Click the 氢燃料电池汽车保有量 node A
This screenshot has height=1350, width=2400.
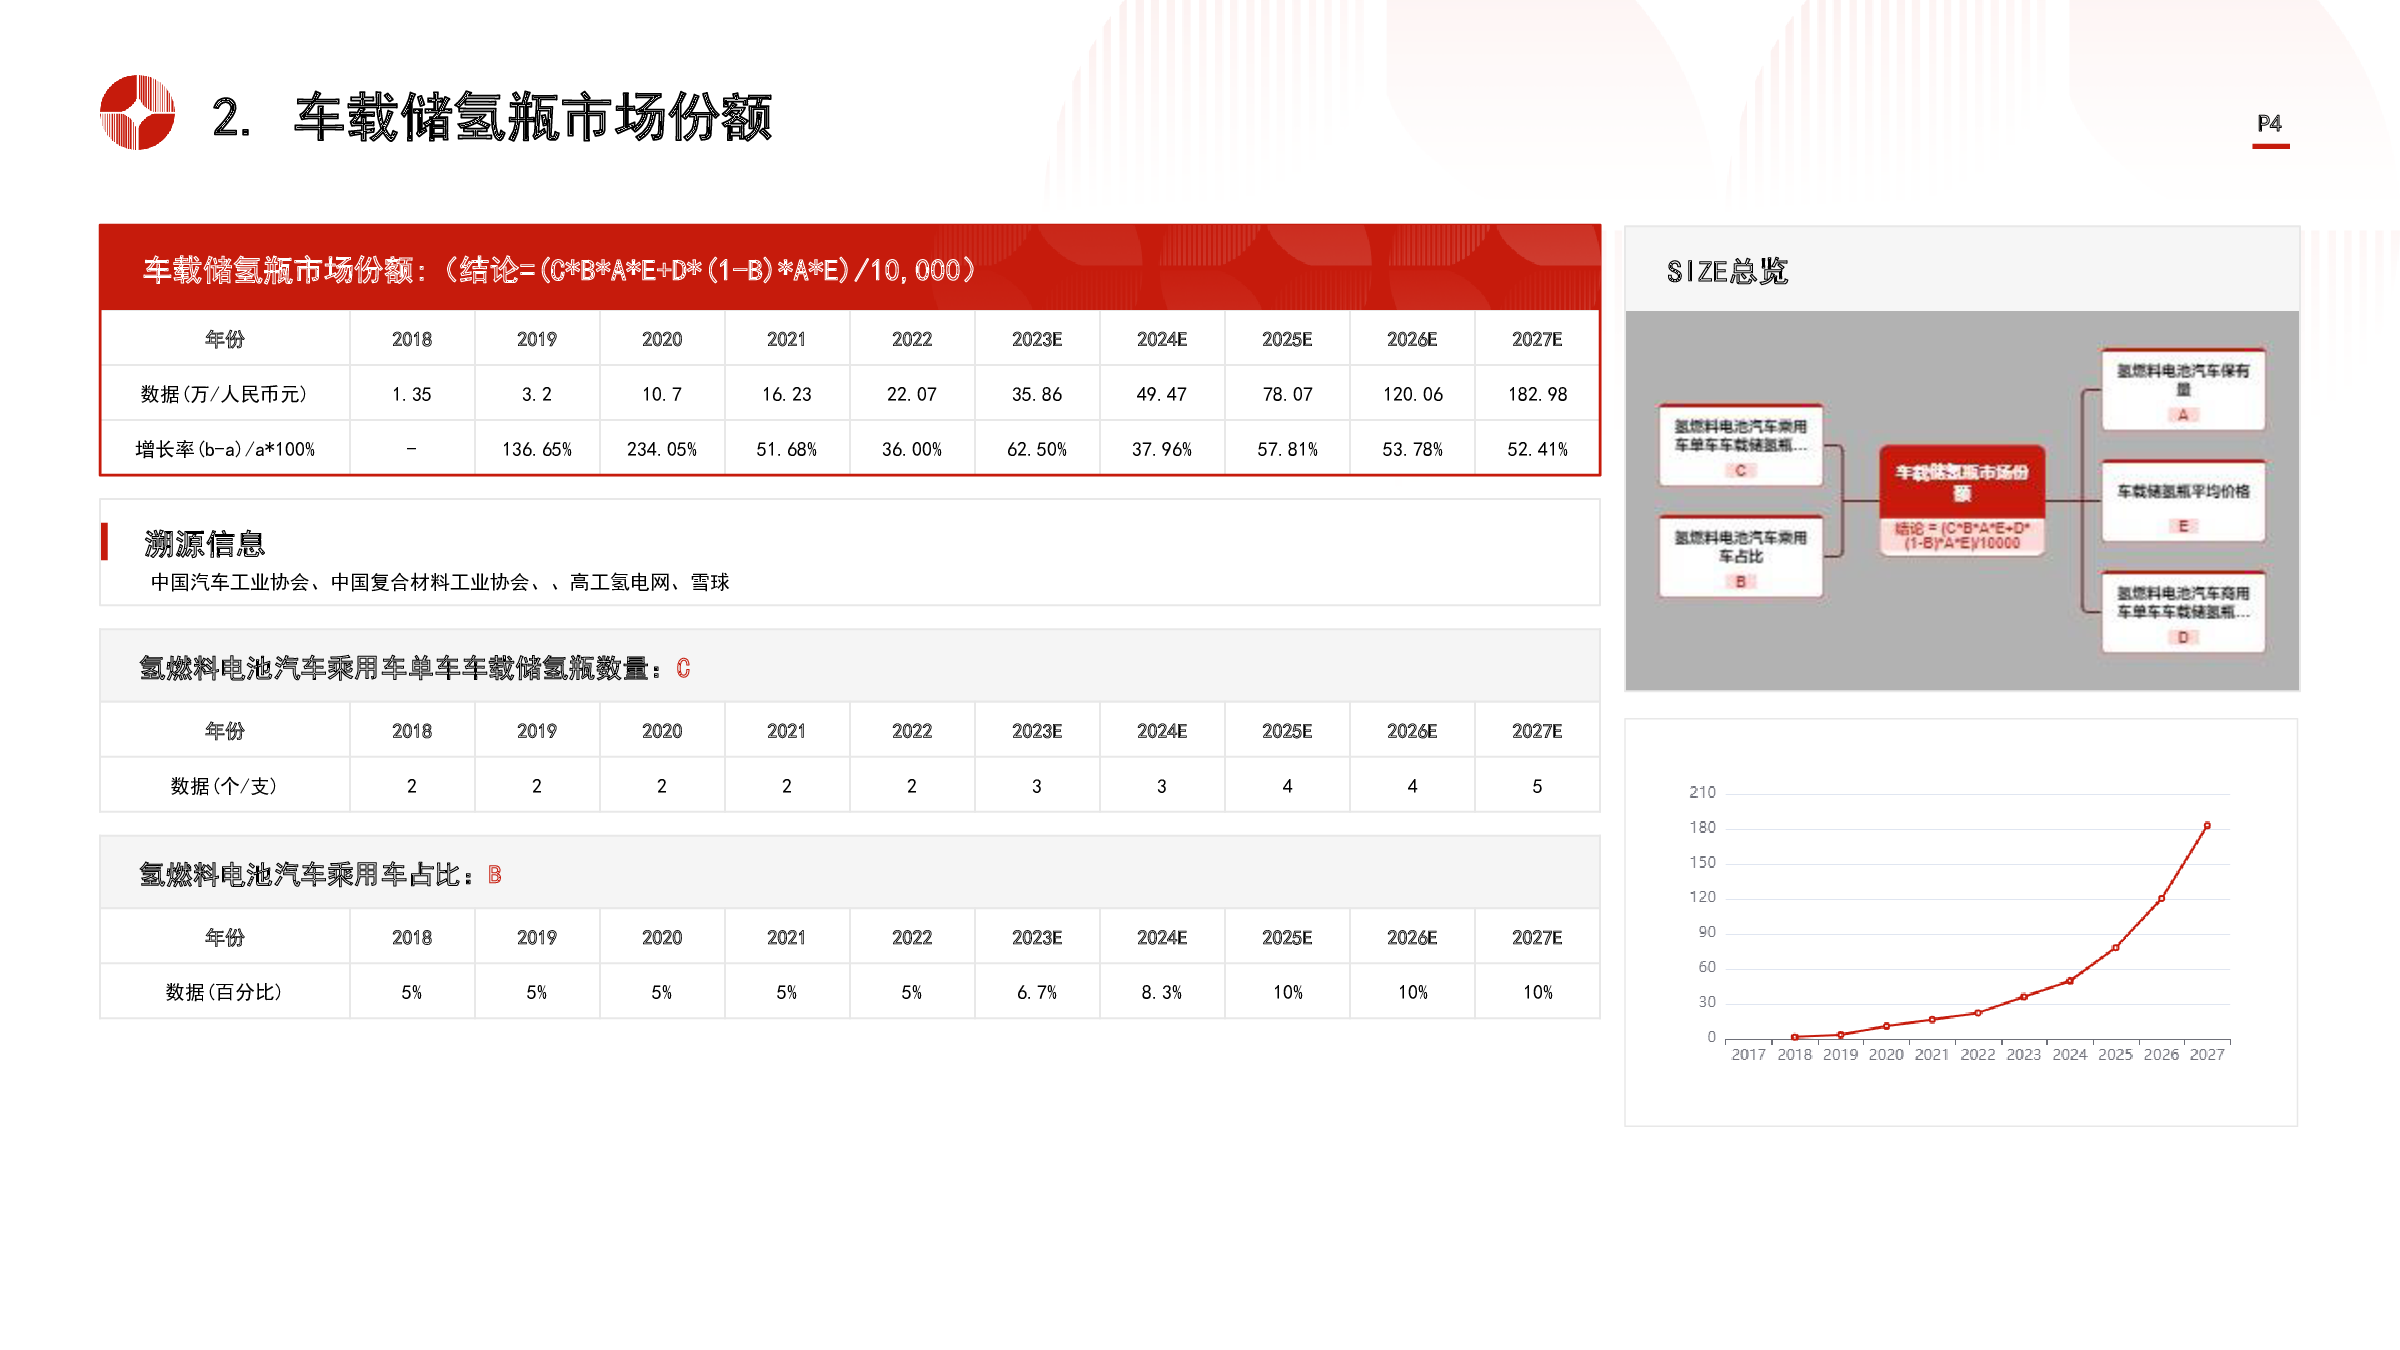pyautogui.click(x=2182, y=390)
